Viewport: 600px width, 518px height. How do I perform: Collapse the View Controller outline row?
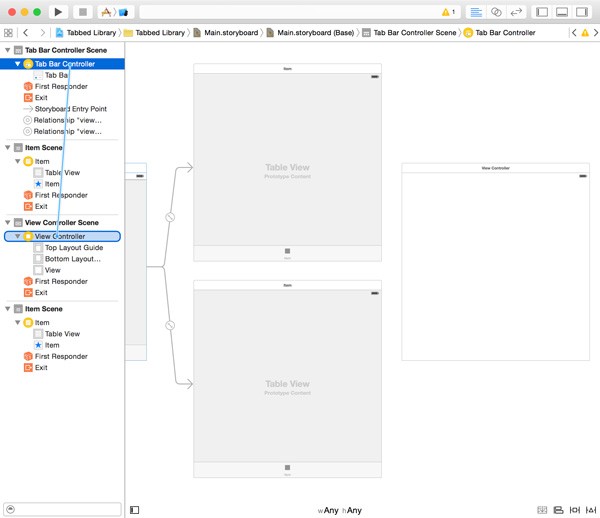18,236
